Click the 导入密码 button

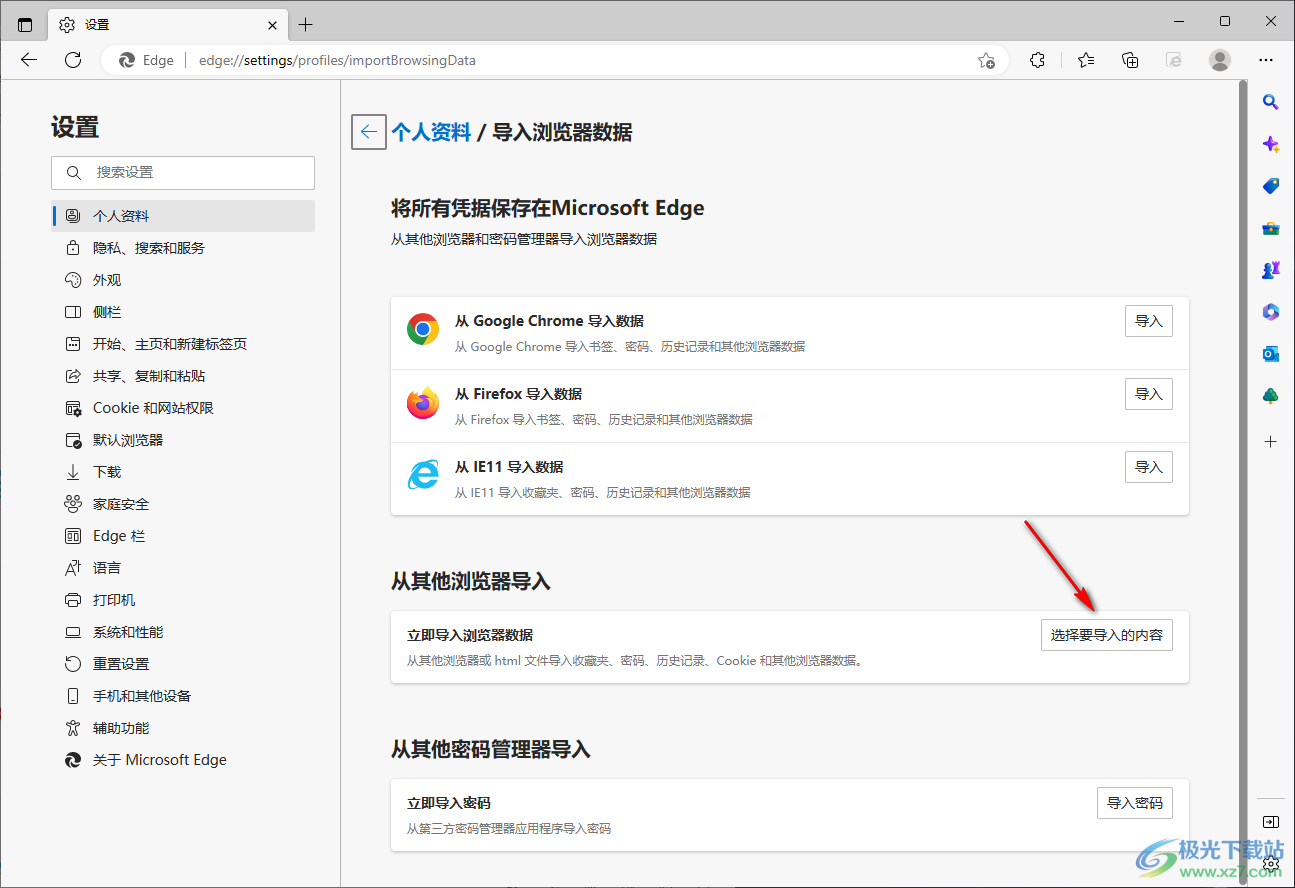pyautogui.click(x=1135, y=803)
